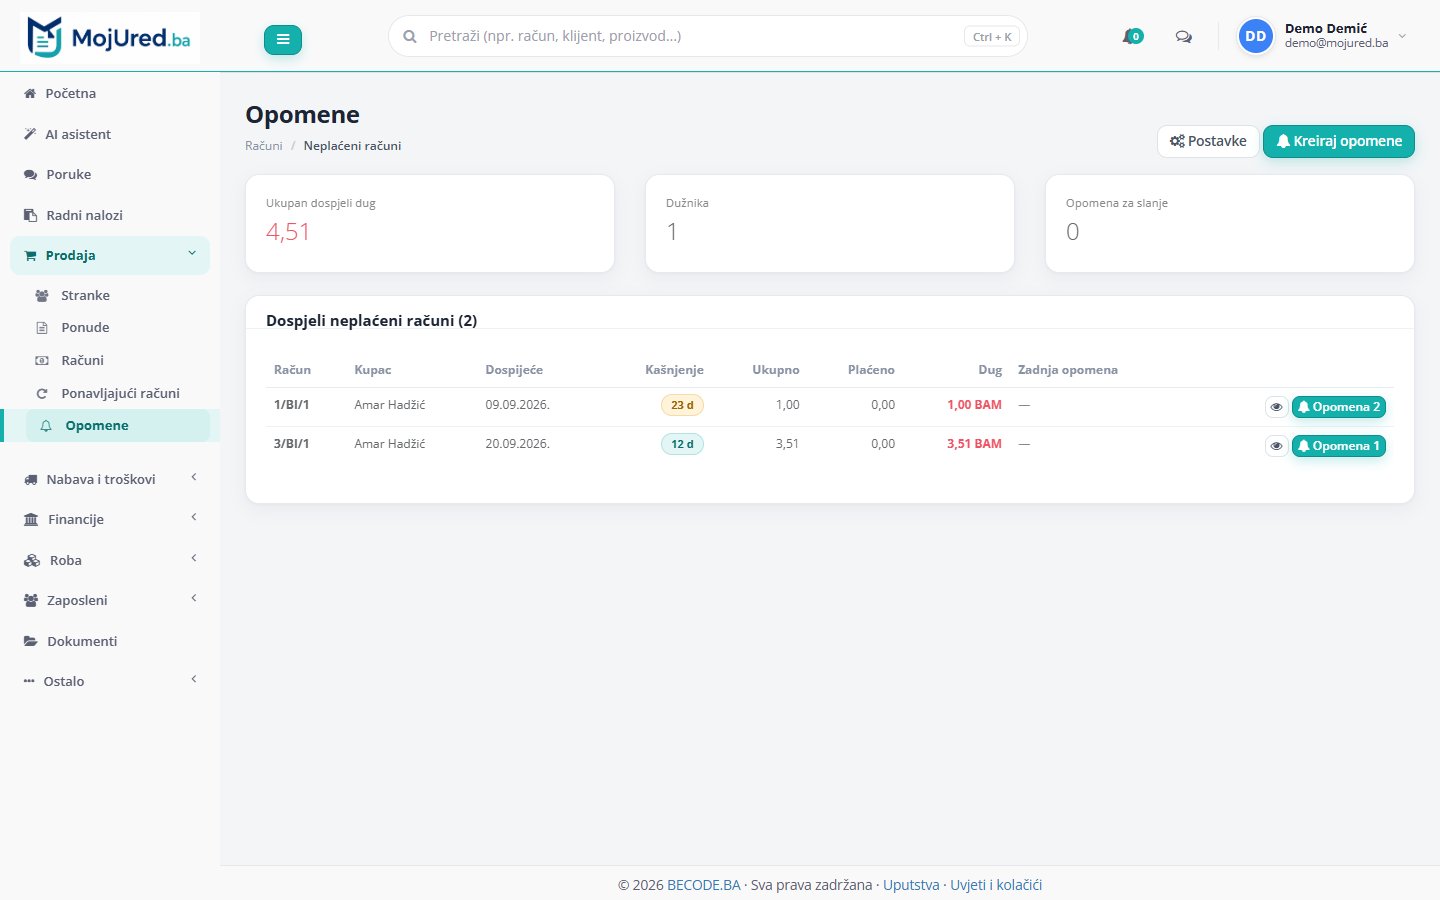
Task: Open Postavke settings button
Action: 1208,141
